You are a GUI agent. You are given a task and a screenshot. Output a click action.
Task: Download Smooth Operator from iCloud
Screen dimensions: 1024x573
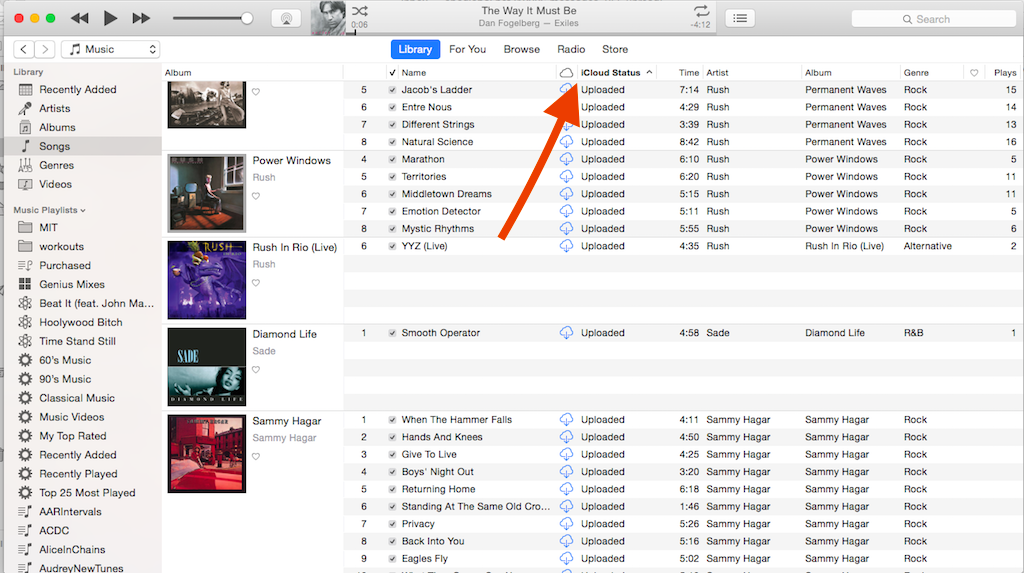click(x=566, y=333)
